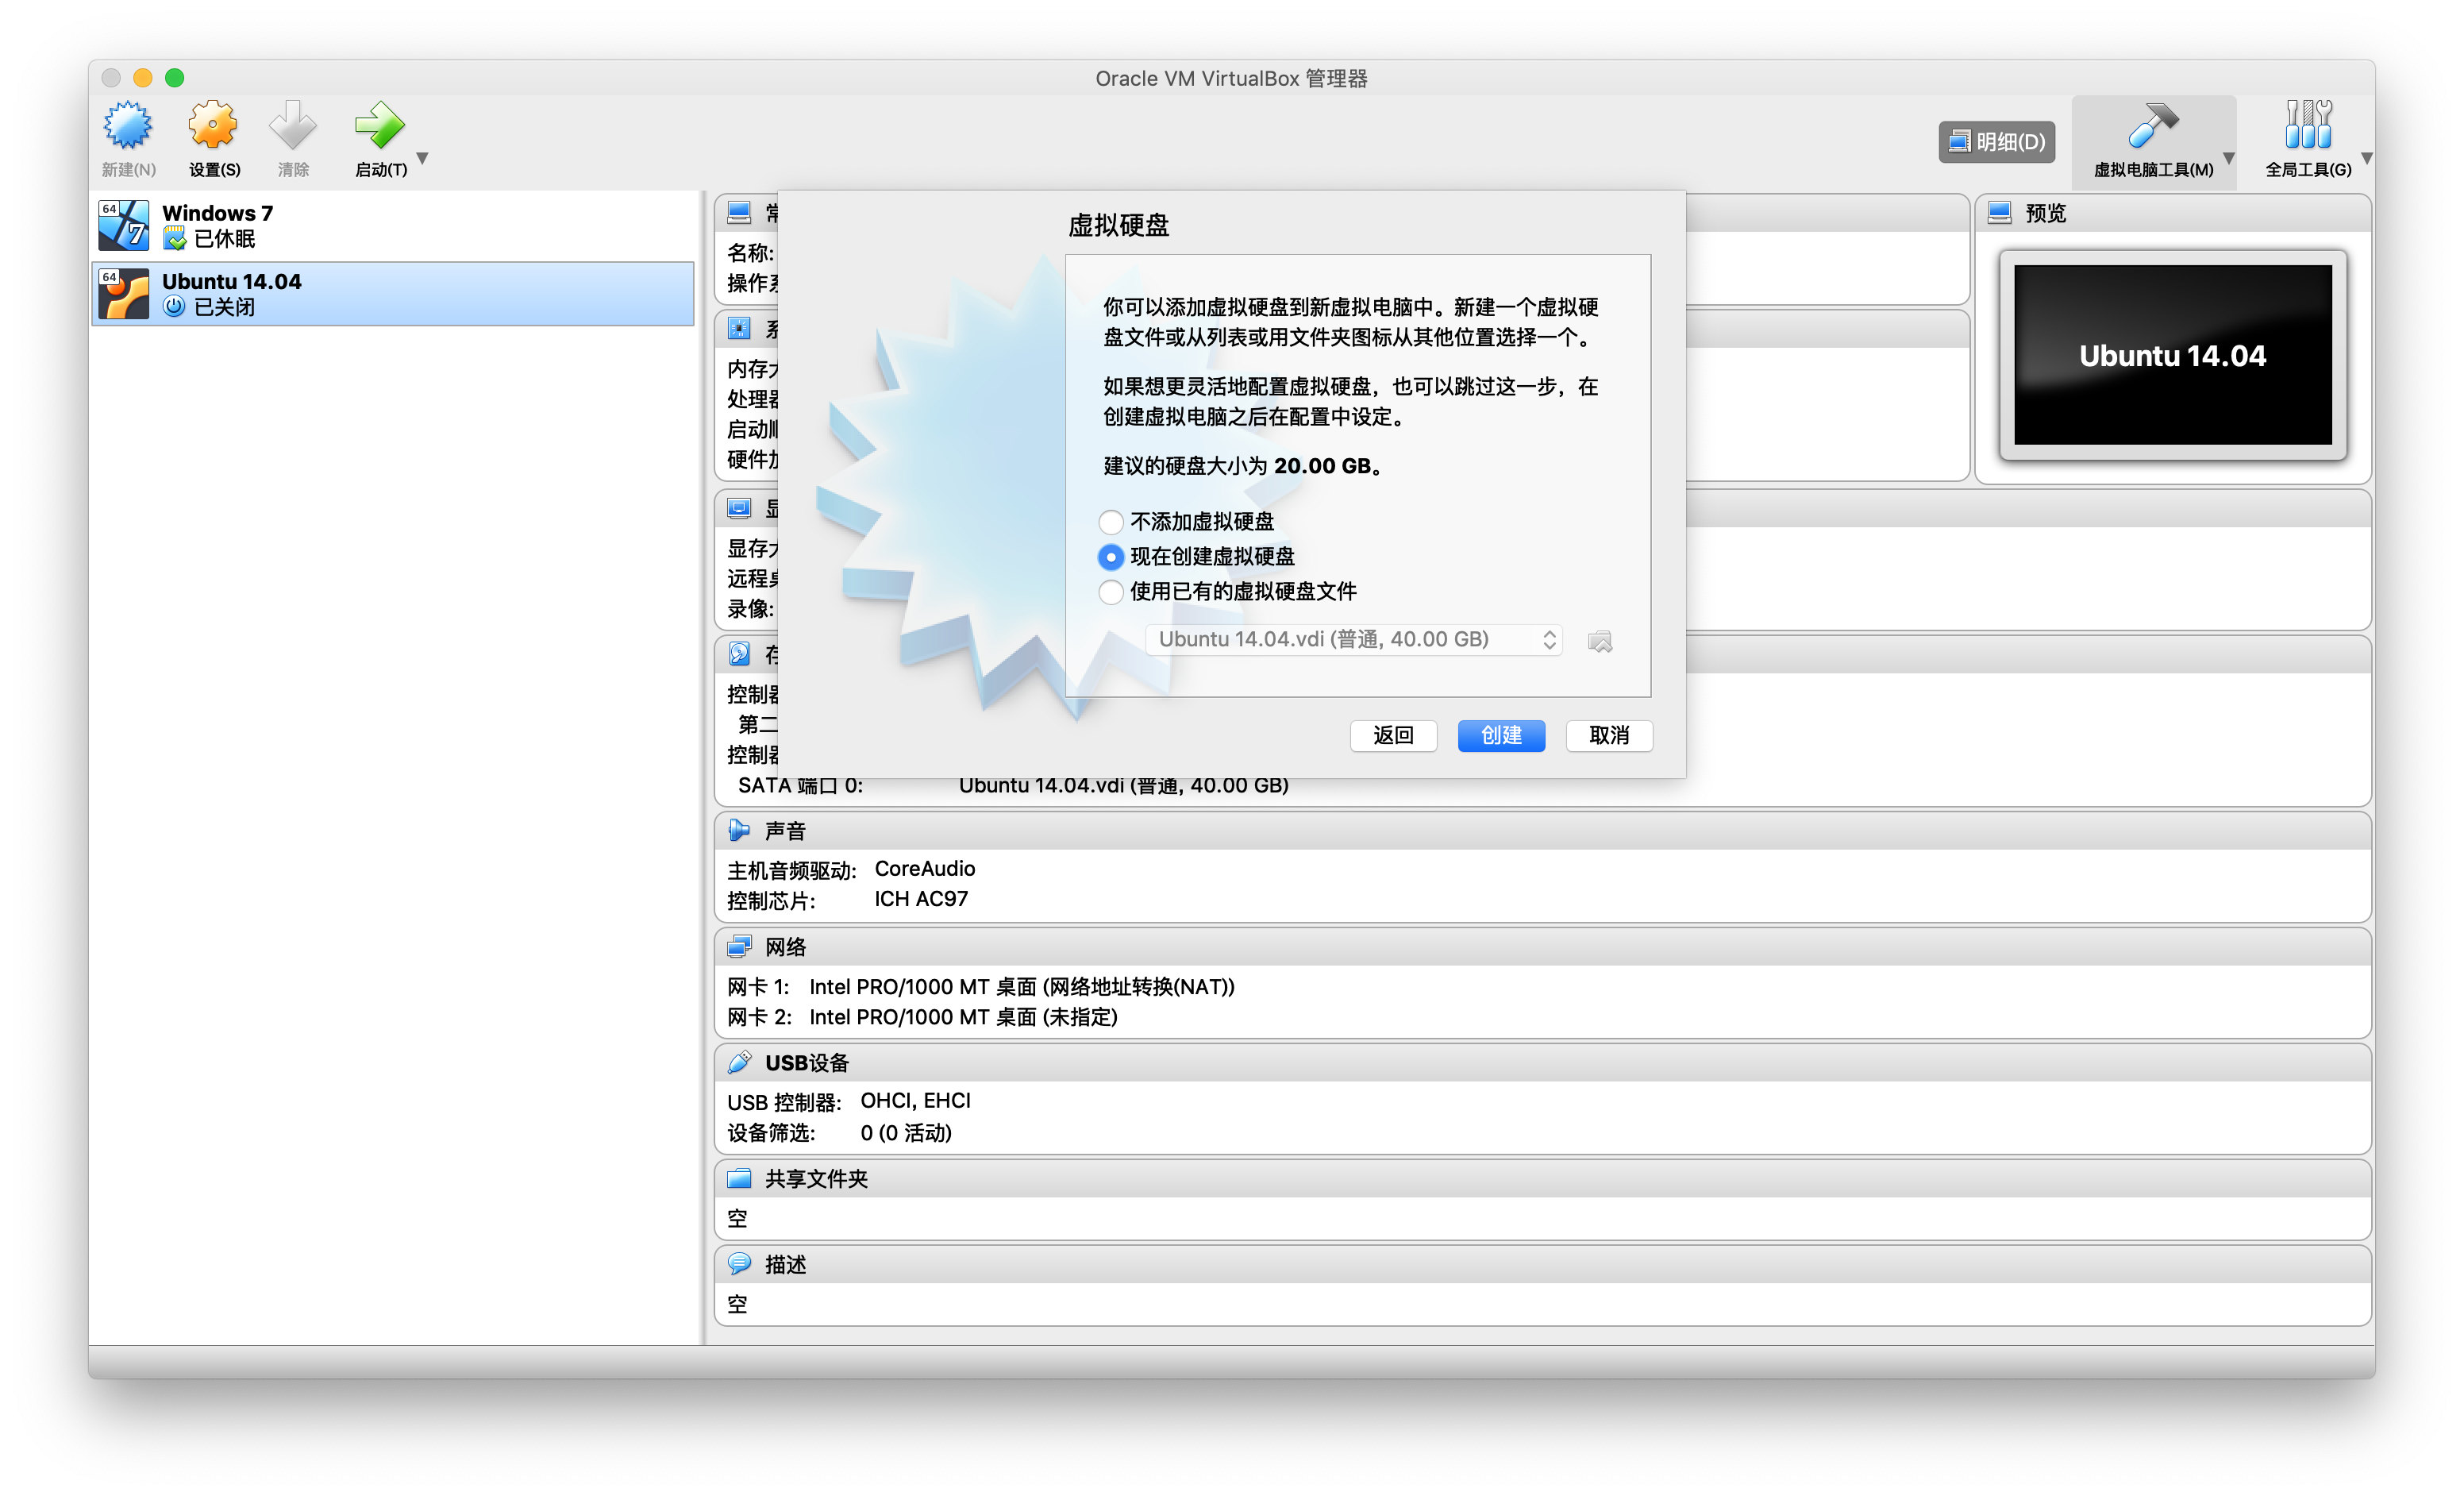Open the 共享文件夹 section header

tap(1543, 1179)
